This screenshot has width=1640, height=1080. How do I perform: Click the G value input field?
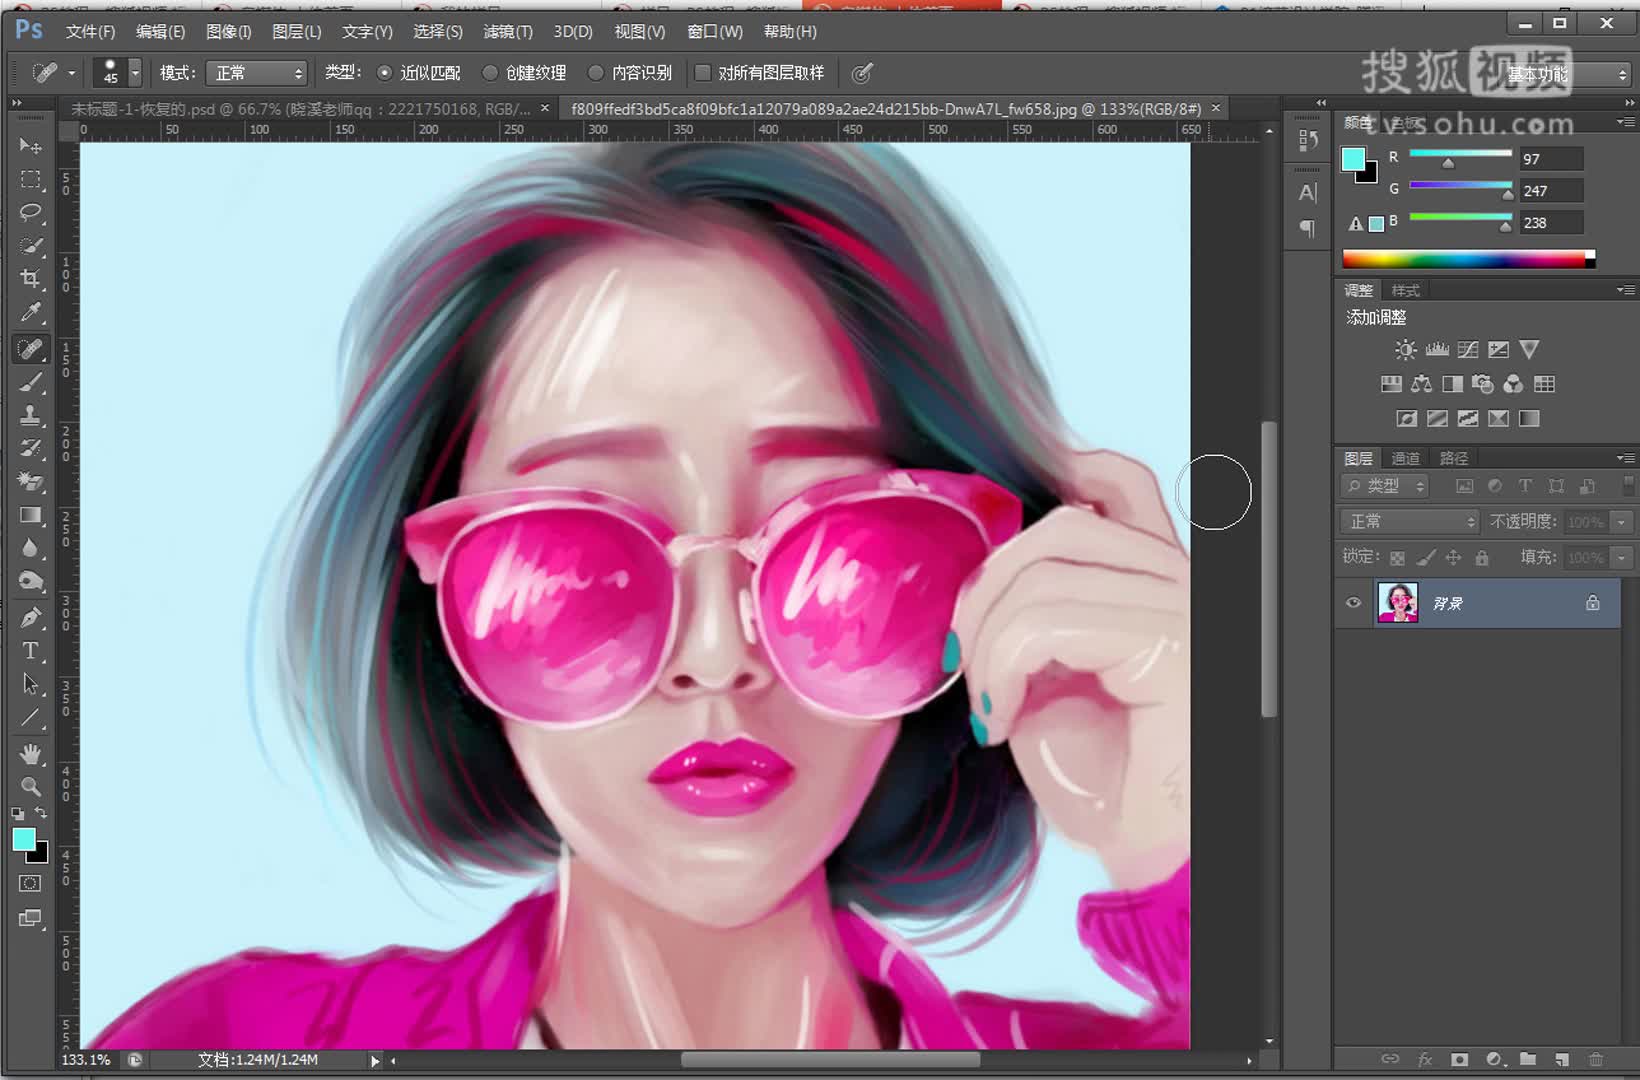tap(1552, 191)
